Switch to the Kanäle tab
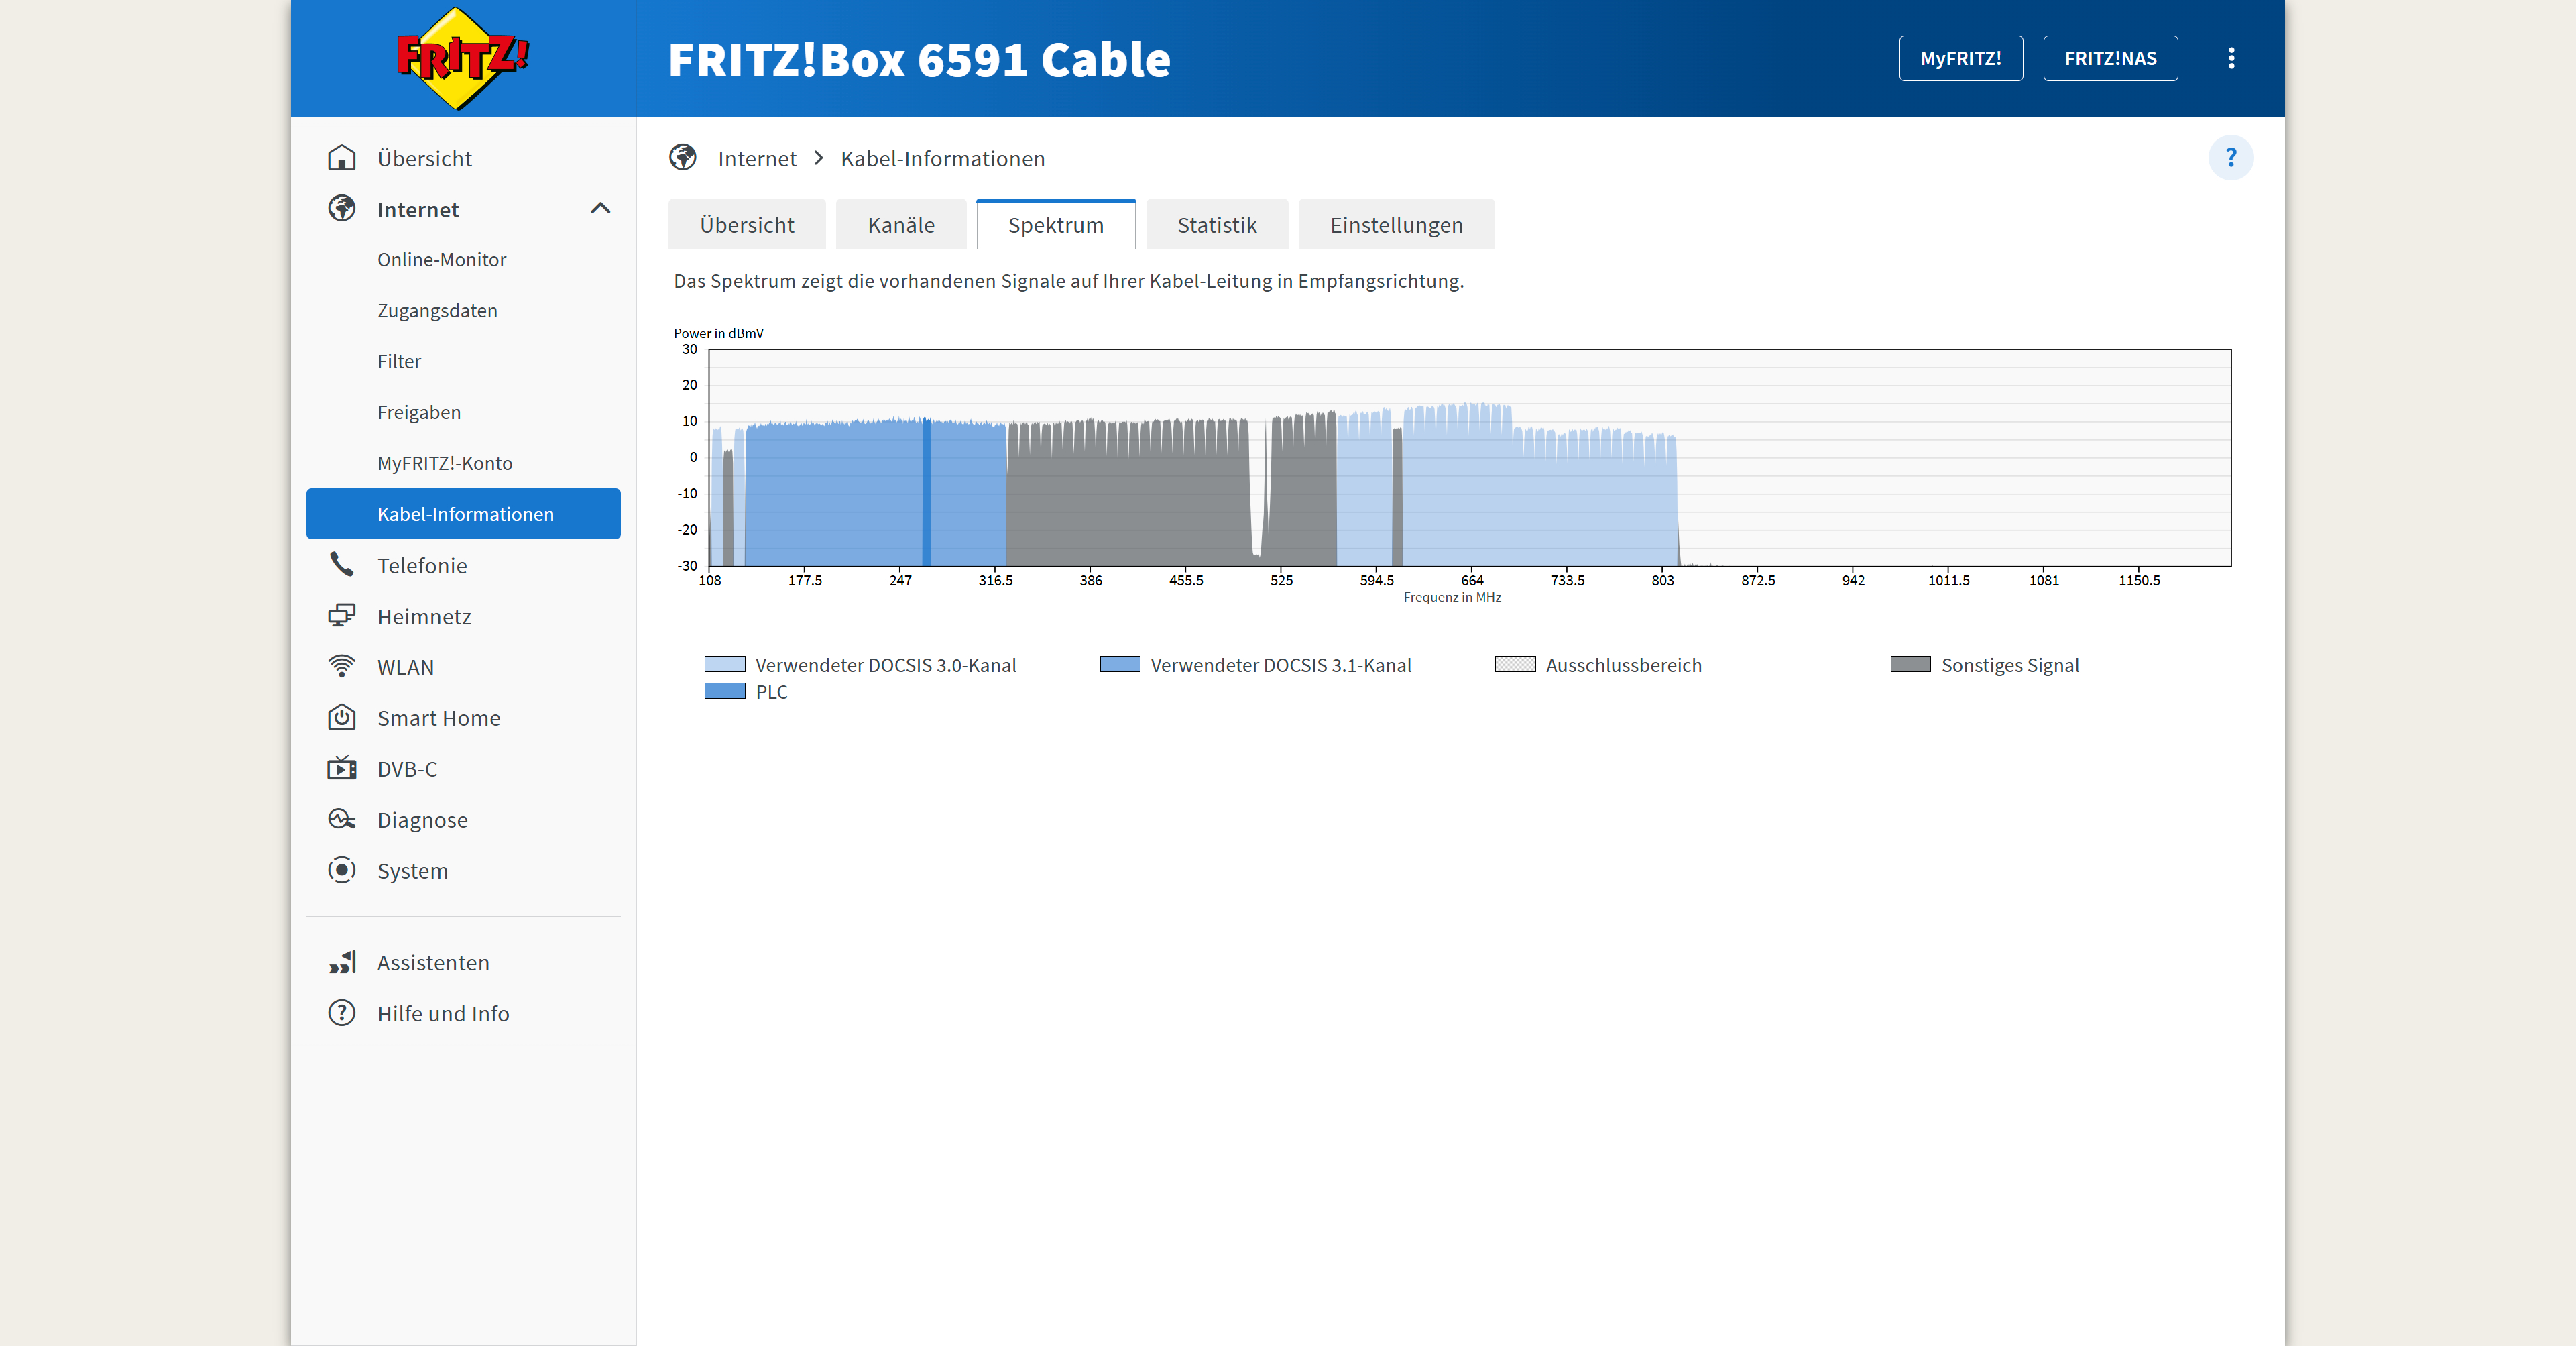The height and width of the screenshot is (1346, 2576). coord(900,225)
